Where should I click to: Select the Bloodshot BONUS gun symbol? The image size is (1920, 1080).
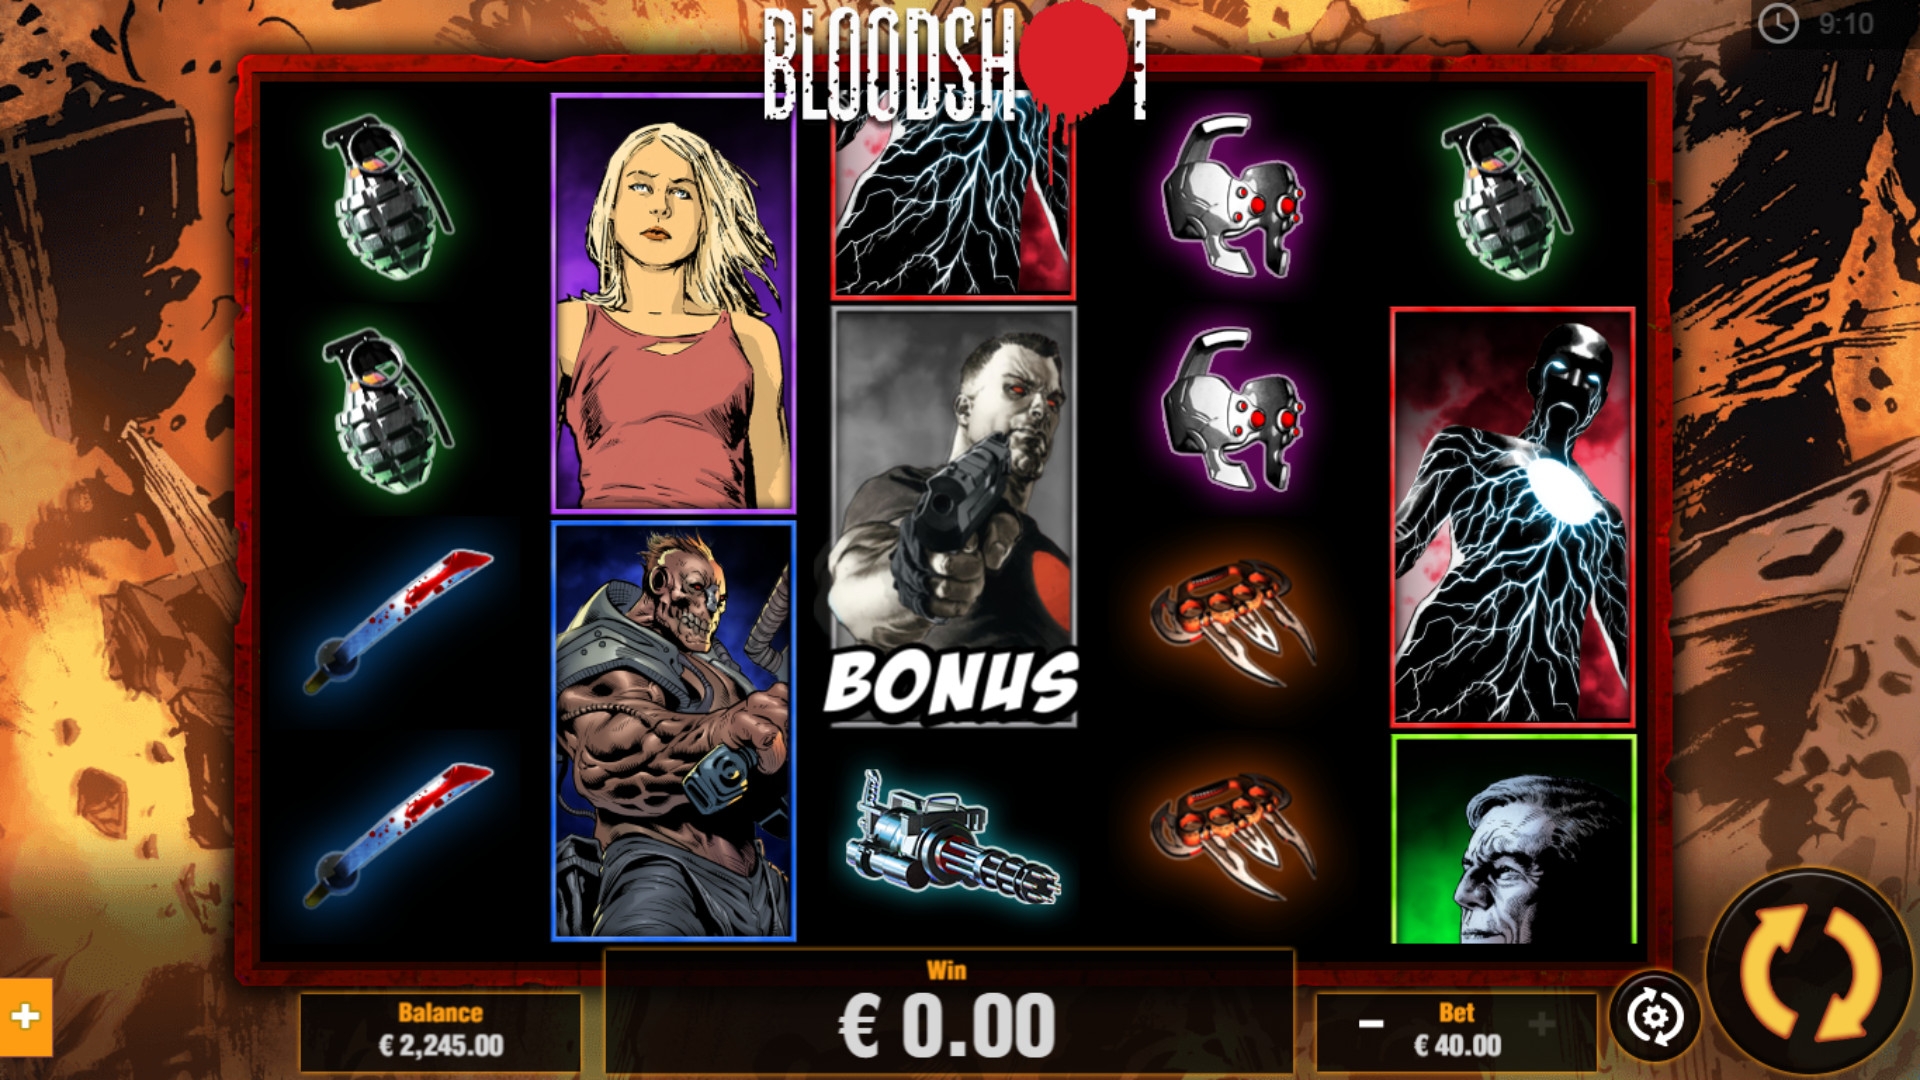click(953, 516)
